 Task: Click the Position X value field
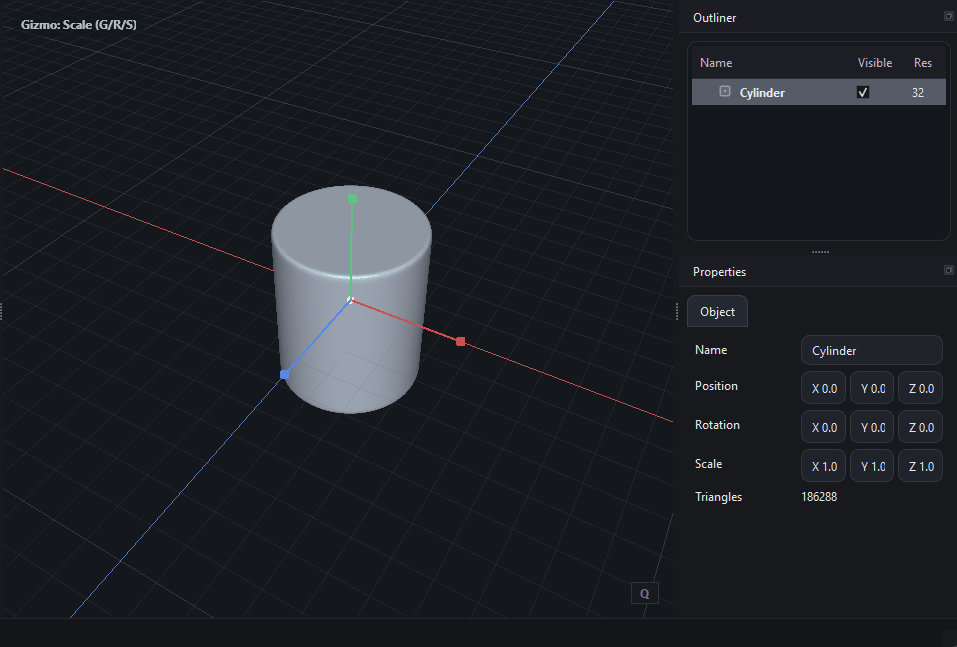823,389
